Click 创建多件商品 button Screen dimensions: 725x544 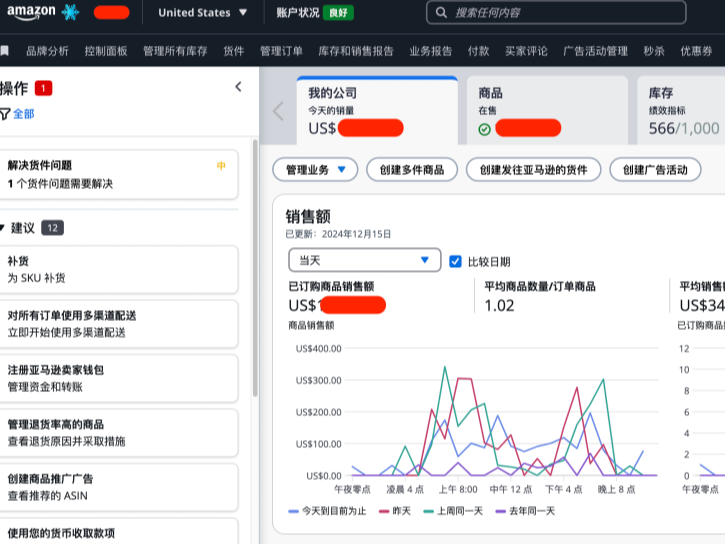412,170
